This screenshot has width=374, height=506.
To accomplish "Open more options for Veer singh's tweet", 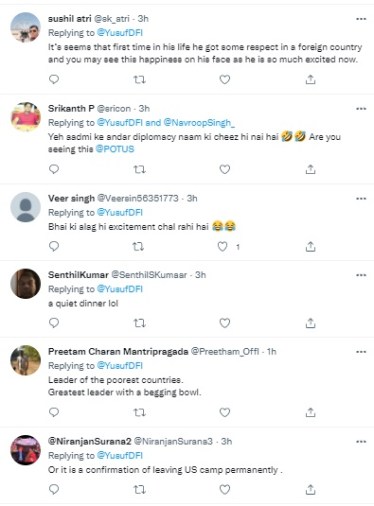I will click(x=361, y=199).
